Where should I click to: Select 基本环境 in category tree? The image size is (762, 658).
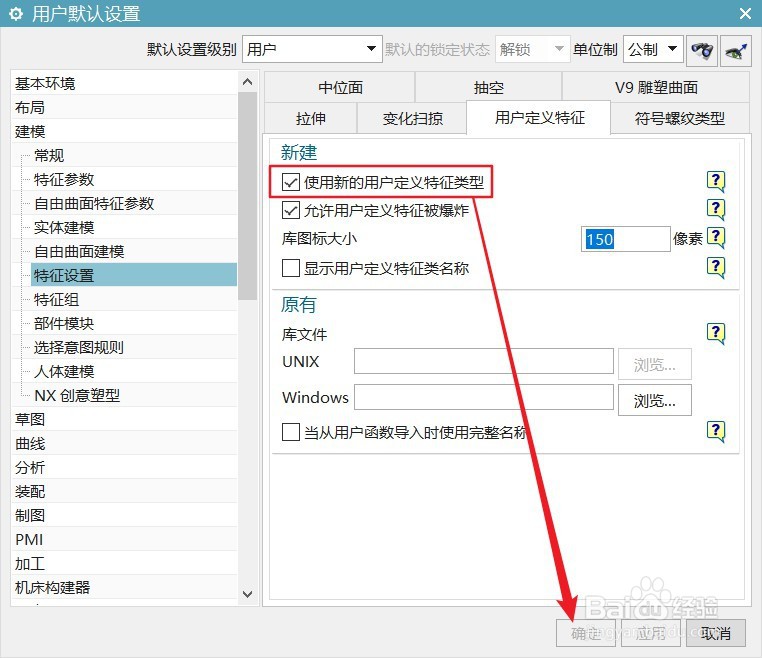[124, 84]
